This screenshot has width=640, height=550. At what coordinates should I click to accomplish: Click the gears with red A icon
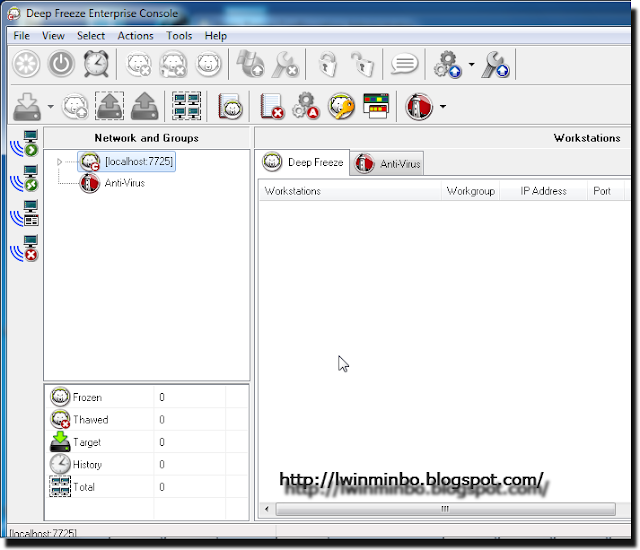click(306, 106)
